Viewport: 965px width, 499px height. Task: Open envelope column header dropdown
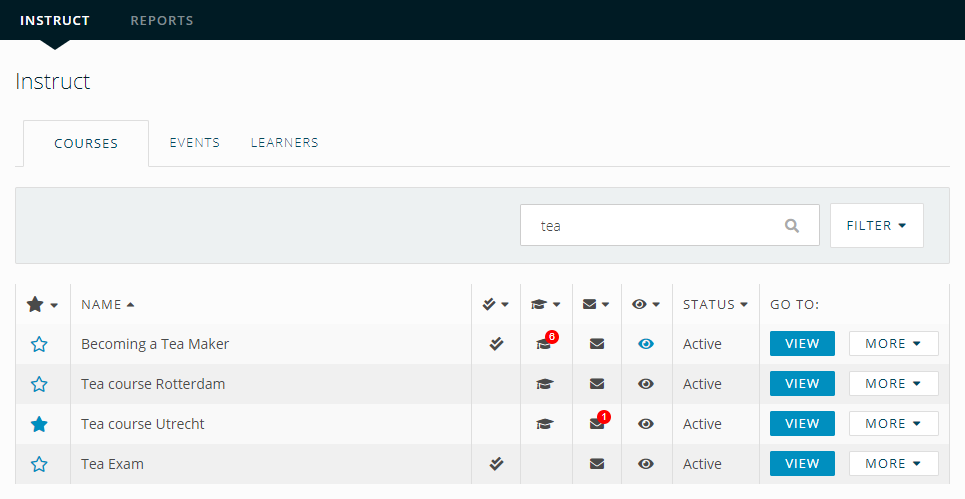[596, 305]
